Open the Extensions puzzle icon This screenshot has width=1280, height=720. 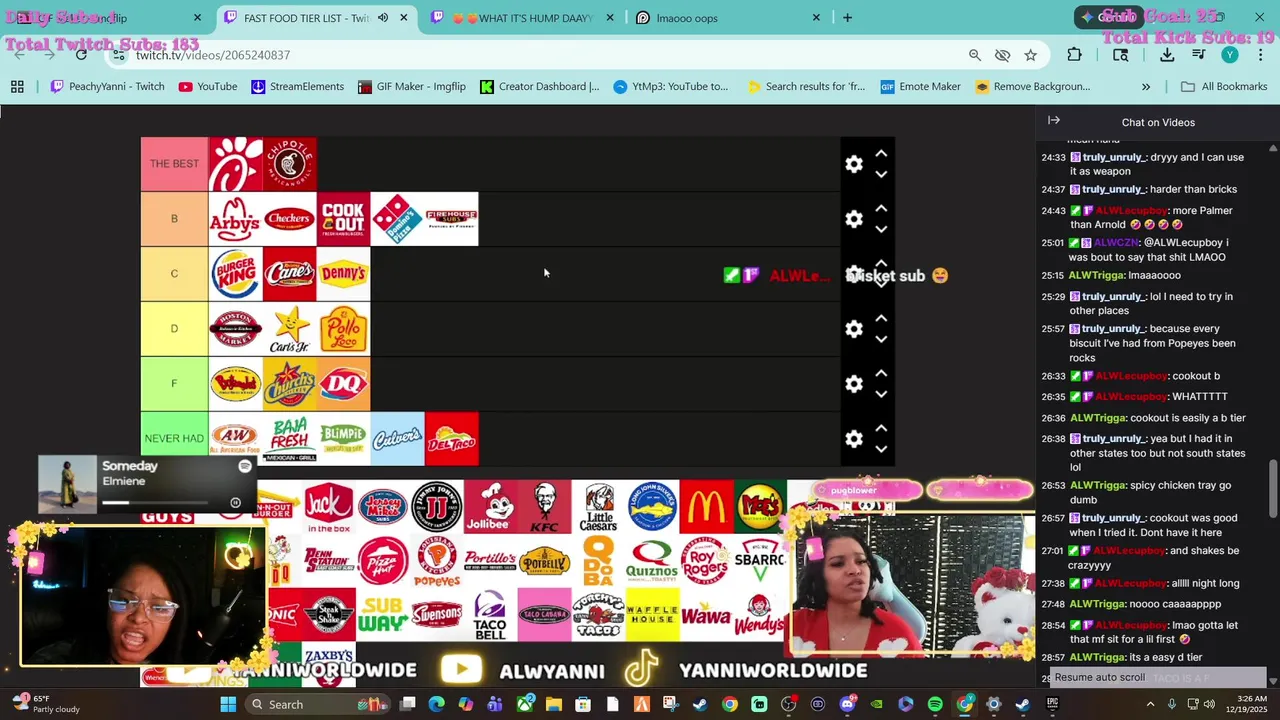click(x=1074, y=55)
